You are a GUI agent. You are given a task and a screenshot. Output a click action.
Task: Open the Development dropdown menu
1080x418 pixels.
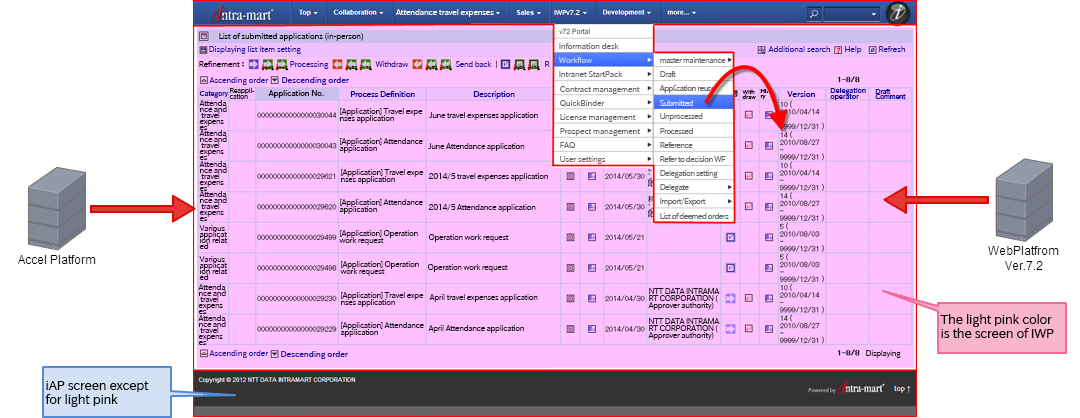click(626, 12)
